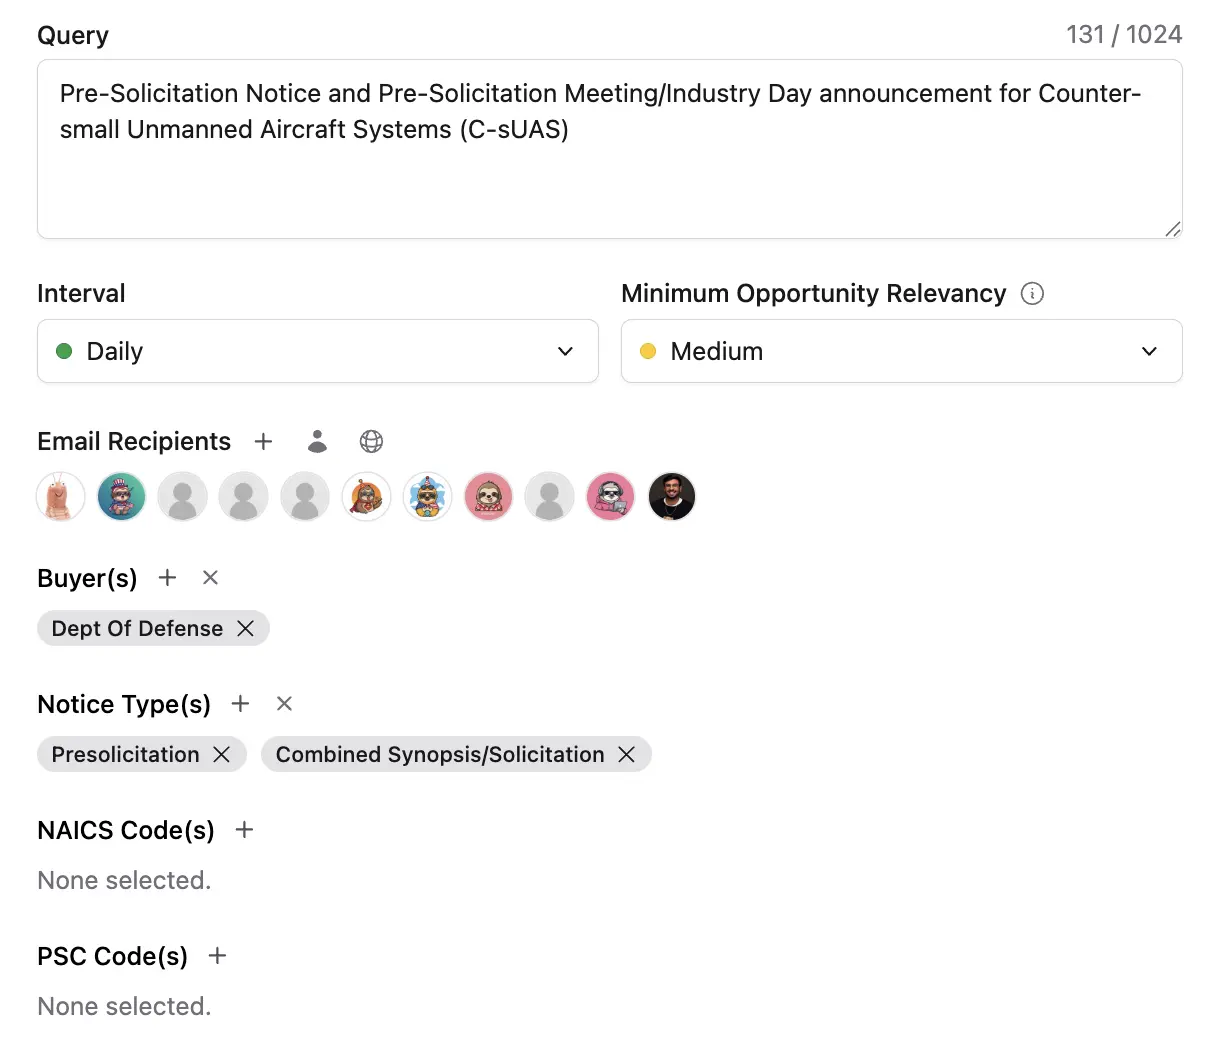Open the Minimum Opportunity Relevancy dropdown
The width and height of the screenshot is (1218, 1042).
click(901, 351)
